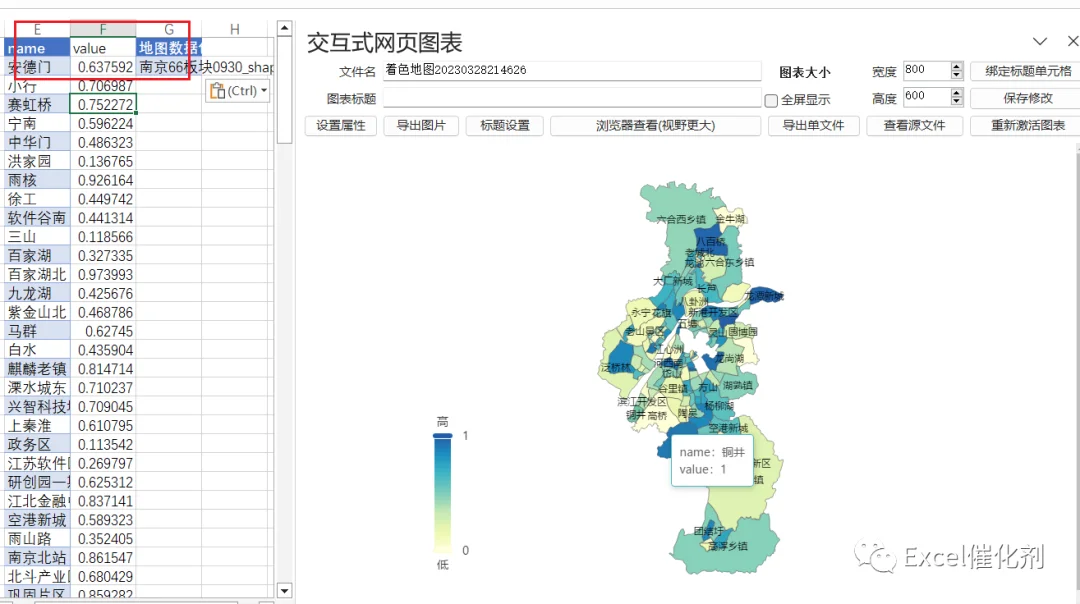The height and width of the screenshot is (604, 1080).
Task: Click the 导出单文件 button
Action: (x=813, y=125)
